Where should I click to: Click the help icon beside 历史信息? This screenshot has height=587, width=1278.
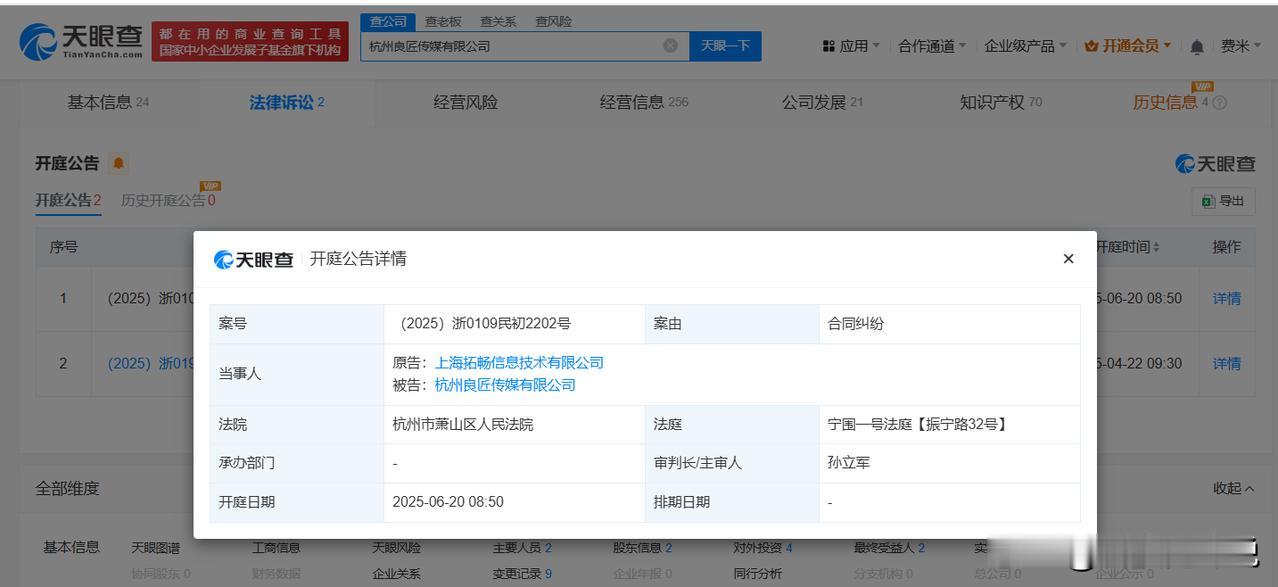tap(1219, 103)
